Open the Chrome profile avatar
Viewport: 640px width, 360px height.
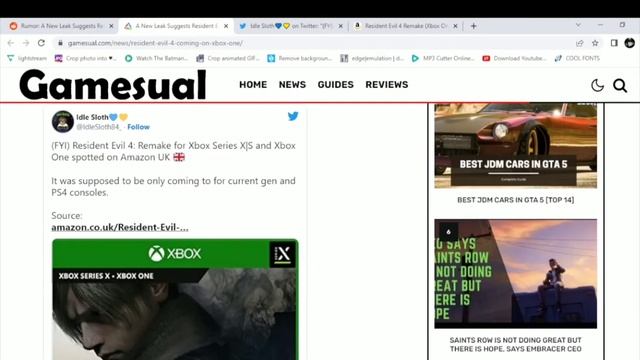(629, 43)
